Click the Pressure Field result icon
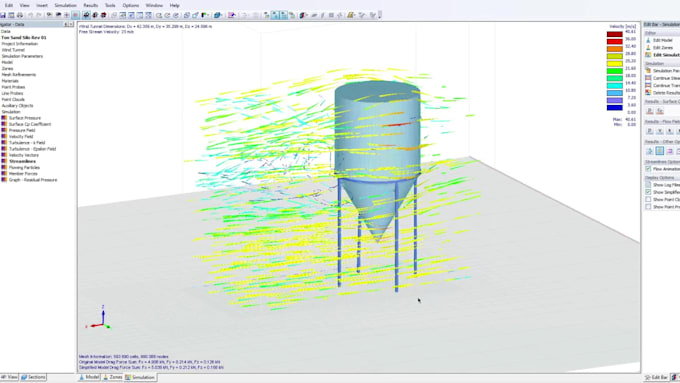The image size is (680, 383). (x=4, y=130)
